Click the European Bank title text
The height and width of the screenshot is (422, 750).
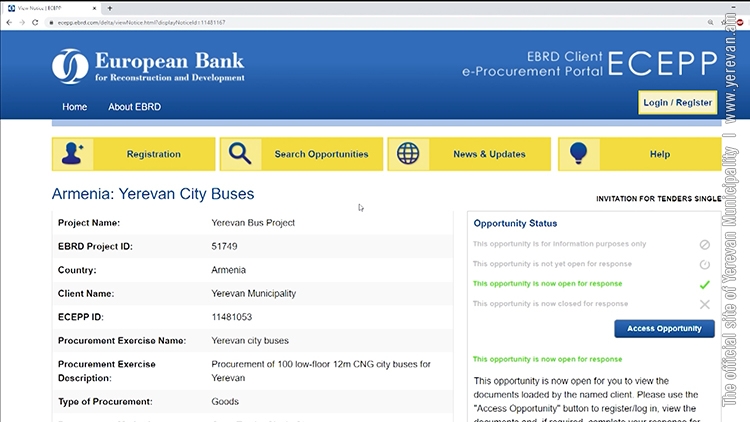click(x=169, y=61)
